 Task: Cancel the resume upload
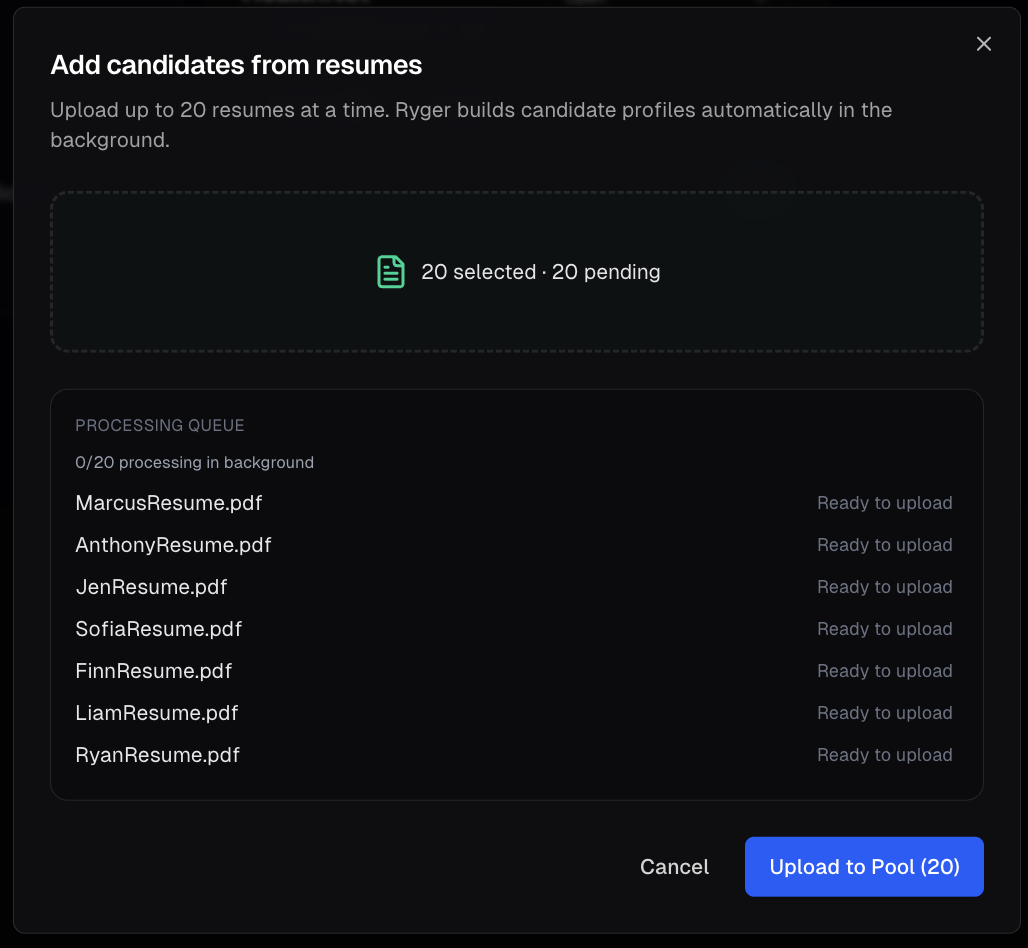click(674, 866)
